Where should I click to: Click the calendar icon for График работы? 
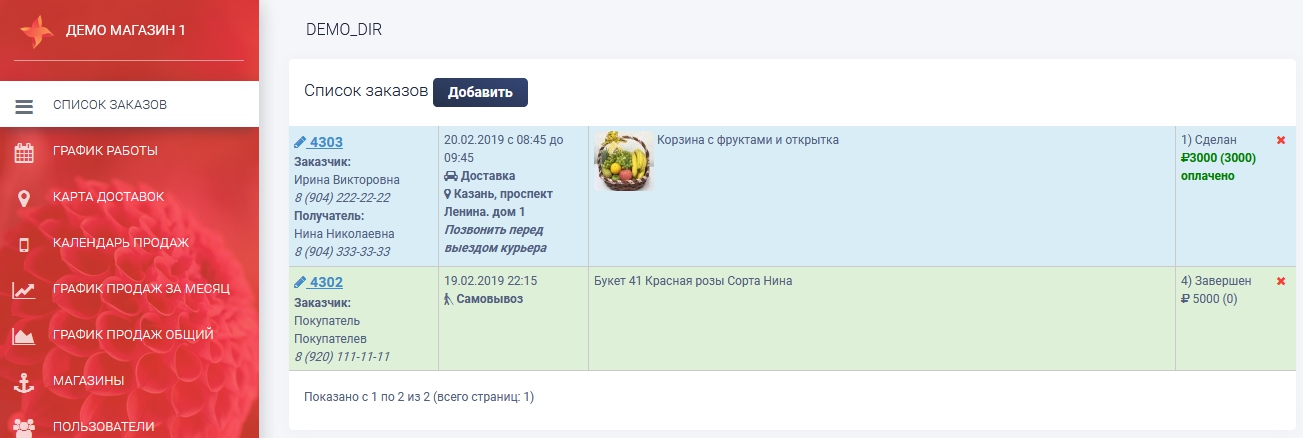coord(24,152)
